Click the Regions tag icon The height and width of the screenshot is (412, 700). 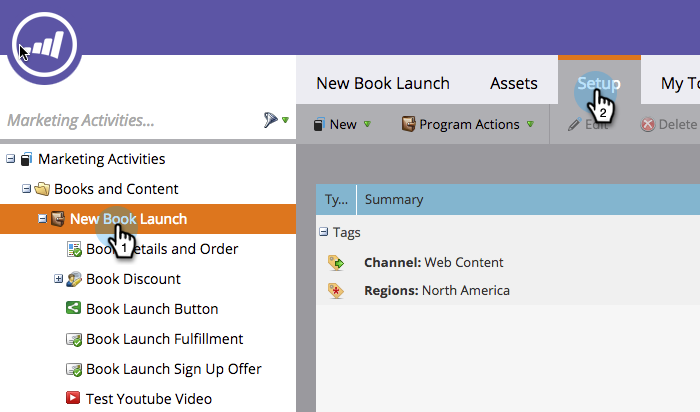point(336,291)
